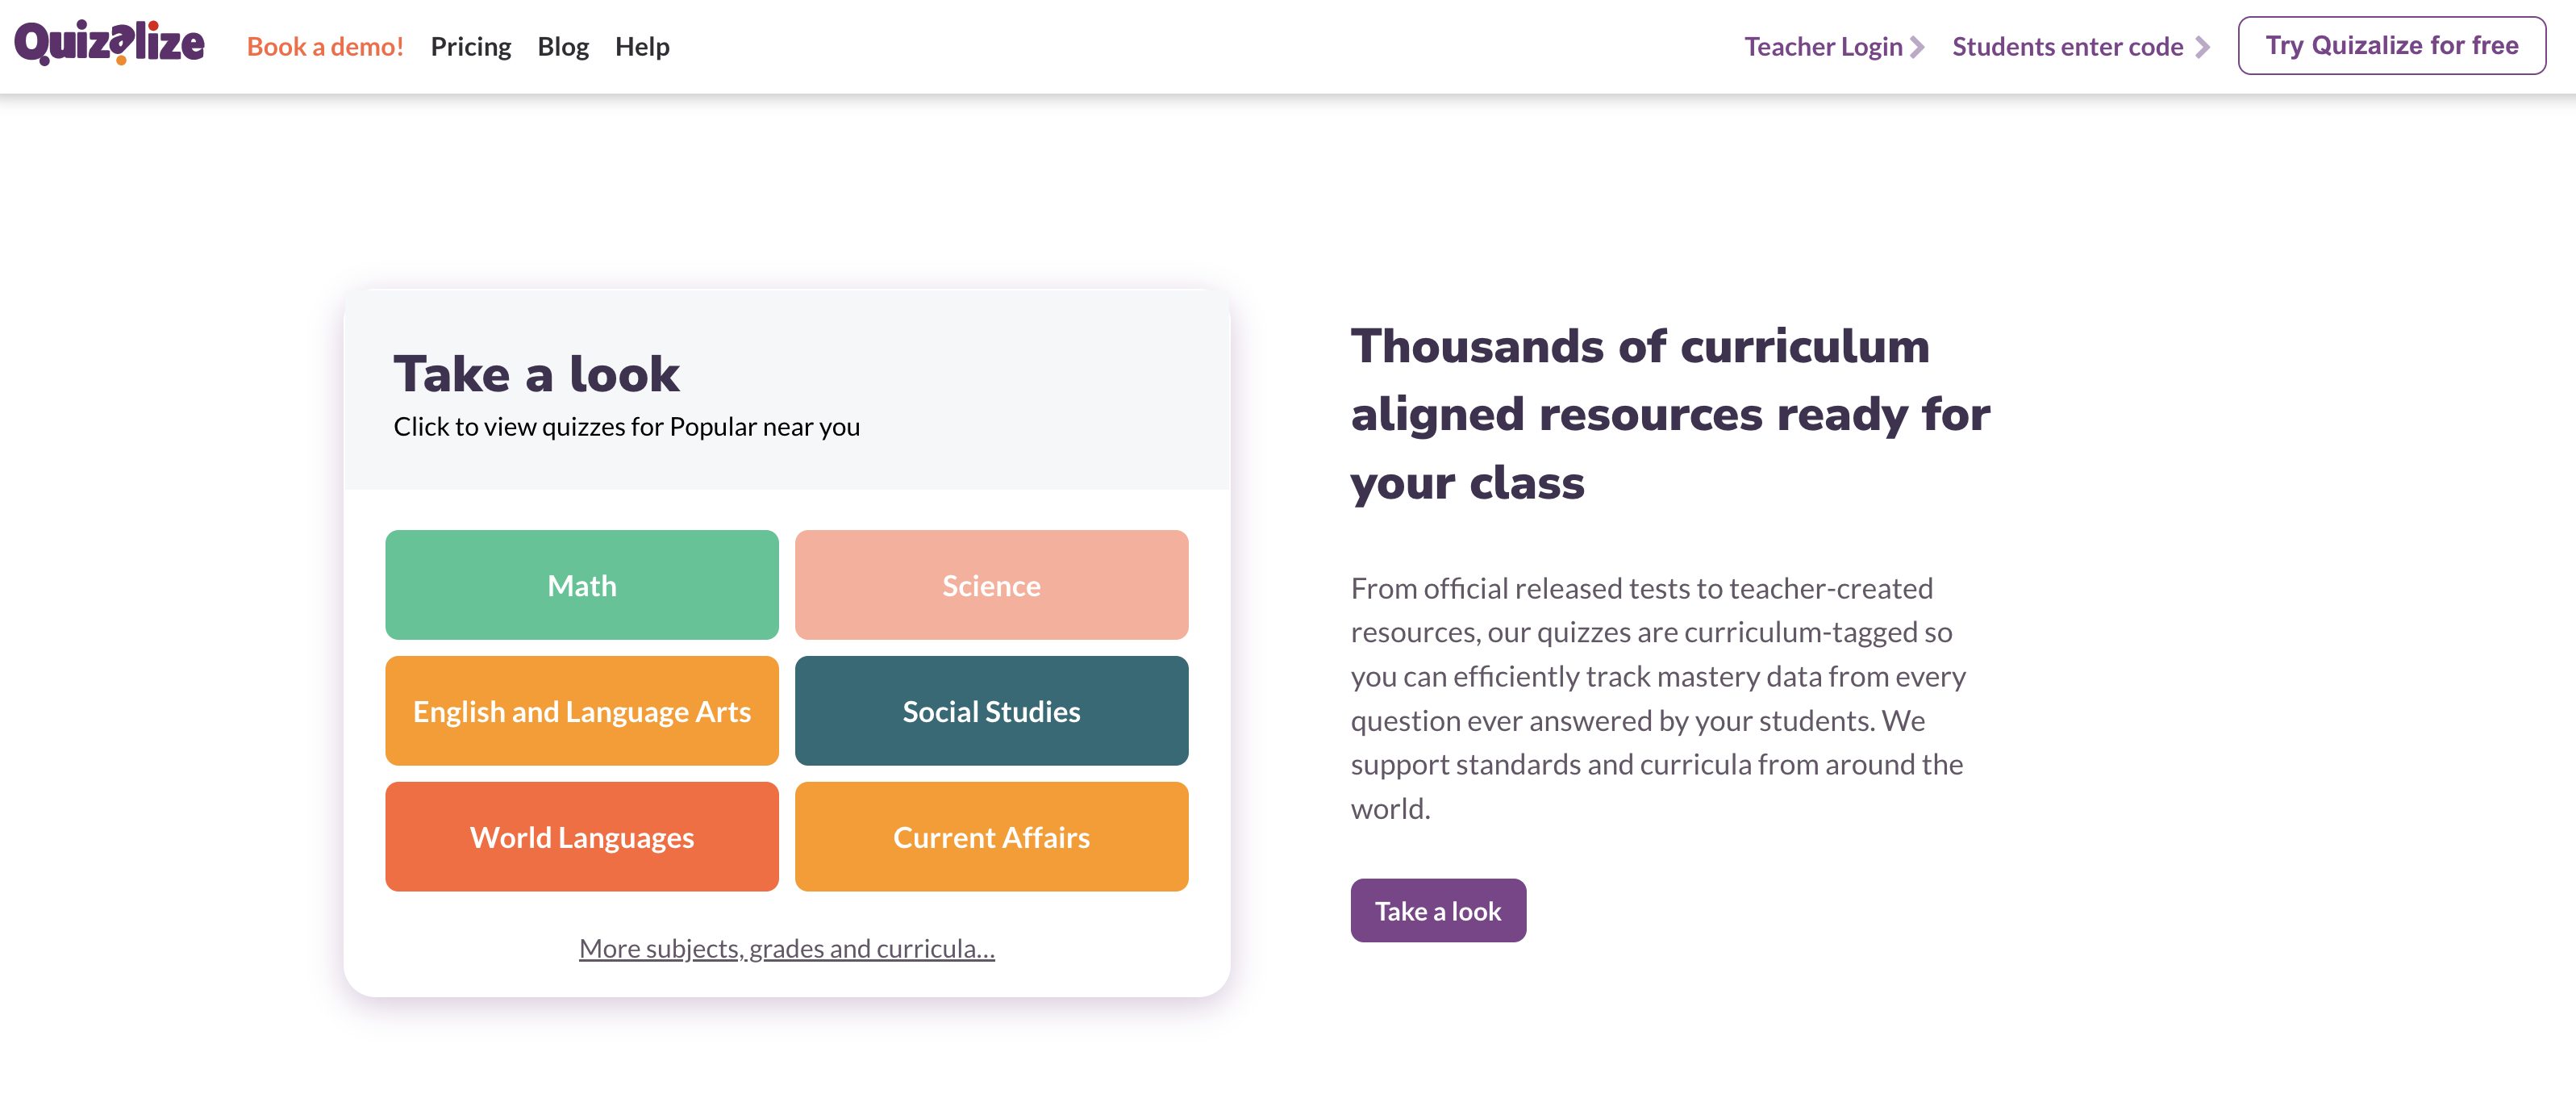The width and height of the screenshot is (2576, 1115).
Task: Click the Thousands of curriculum heading
Action: coord(1670,414)
